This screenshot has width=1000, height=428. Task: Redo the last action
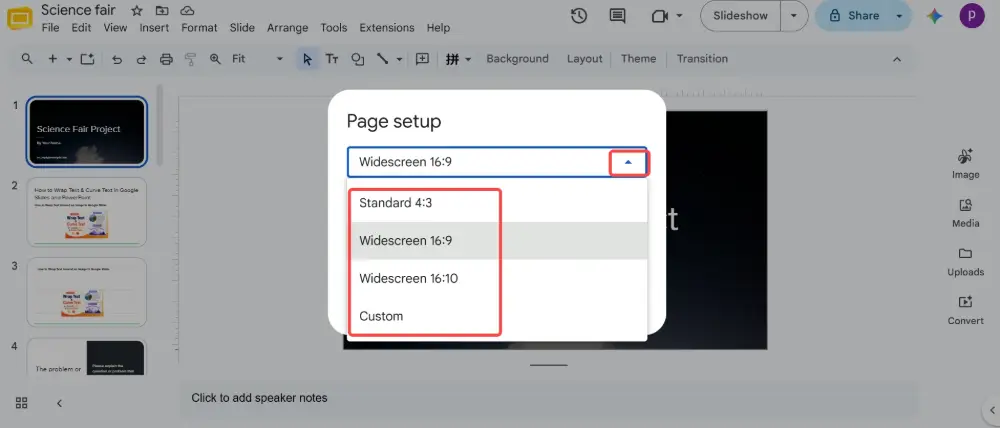tap(141, 59)
